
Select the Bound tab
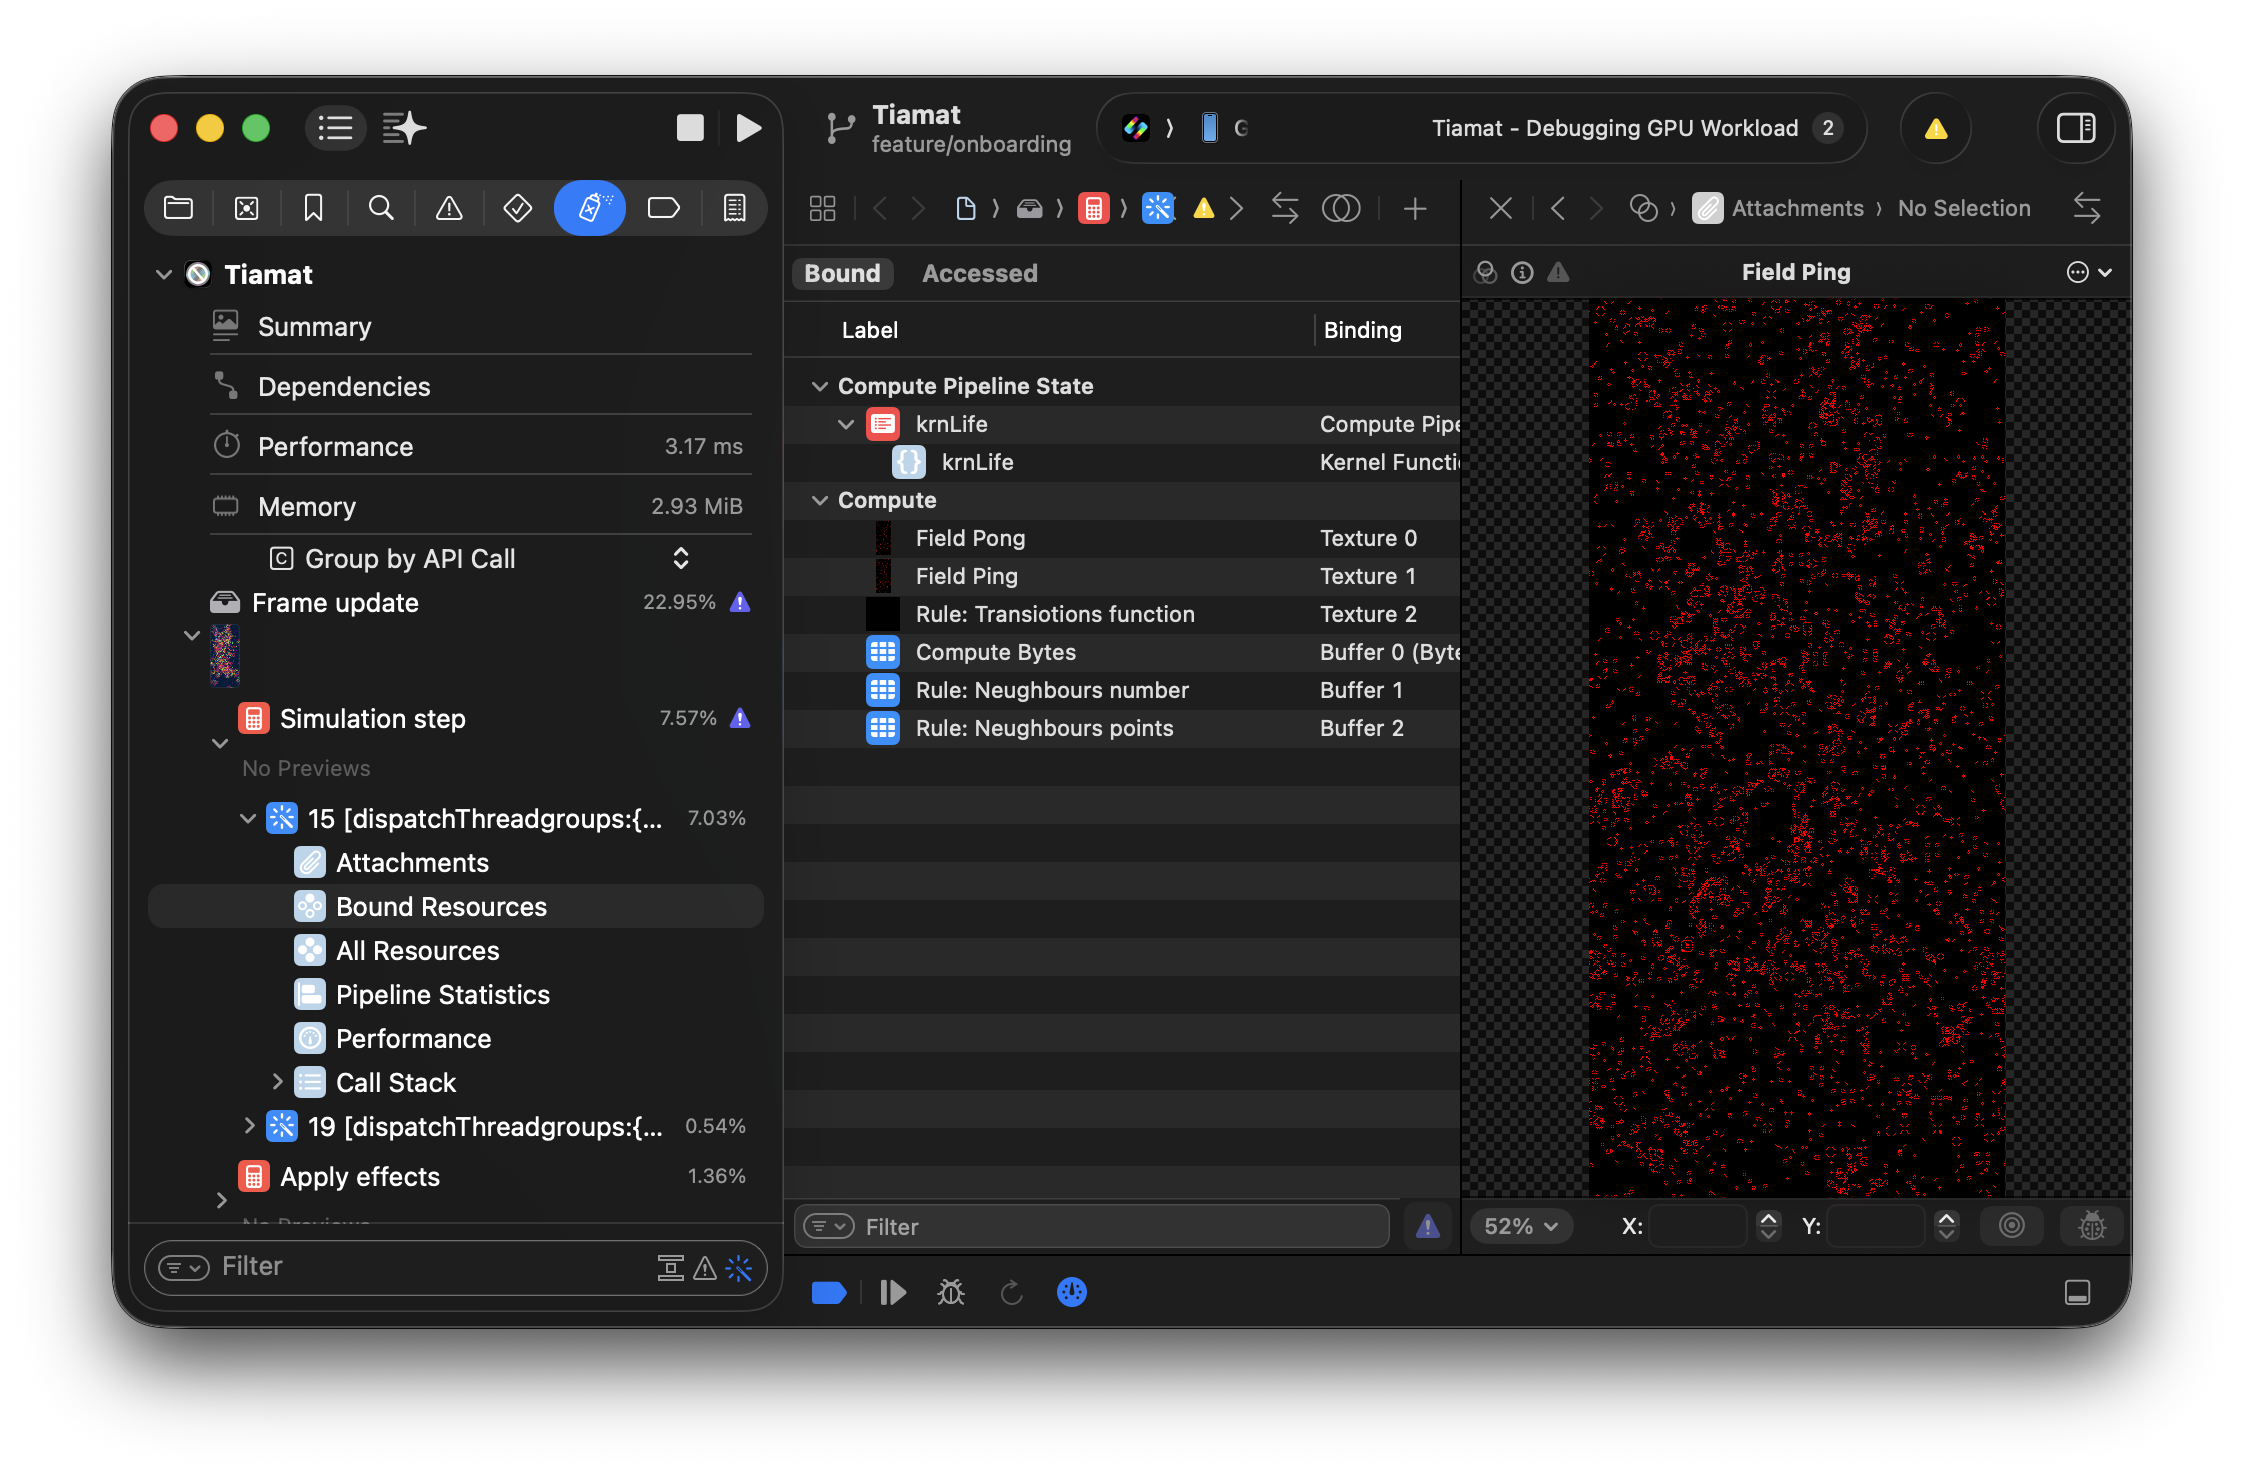842,273
